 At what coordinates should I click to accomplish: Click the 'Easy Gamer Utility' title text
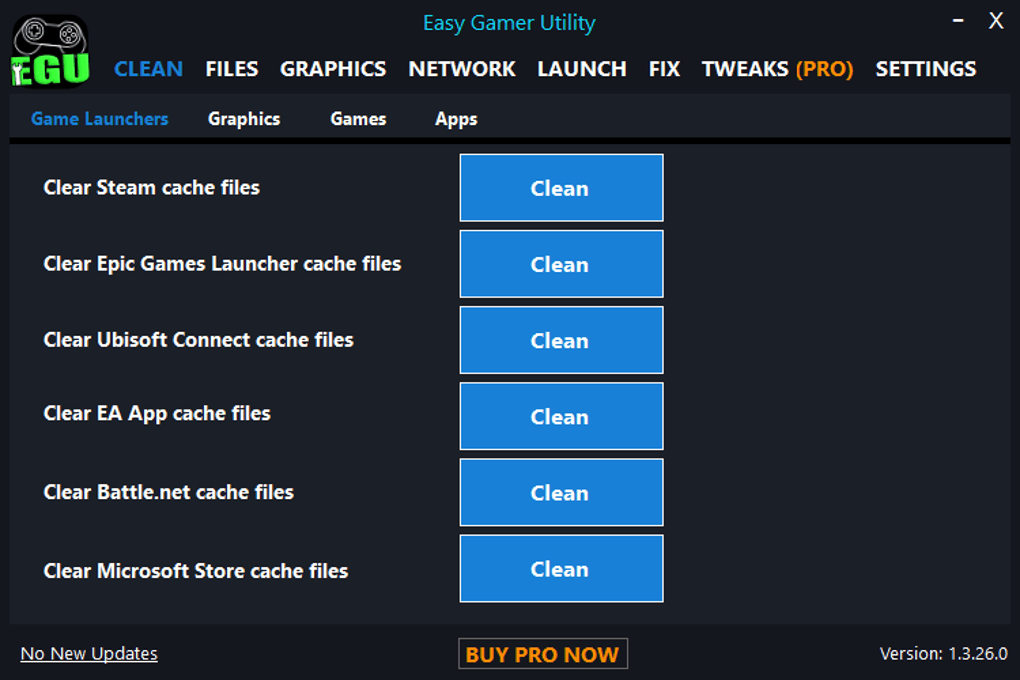coord(509,23)
